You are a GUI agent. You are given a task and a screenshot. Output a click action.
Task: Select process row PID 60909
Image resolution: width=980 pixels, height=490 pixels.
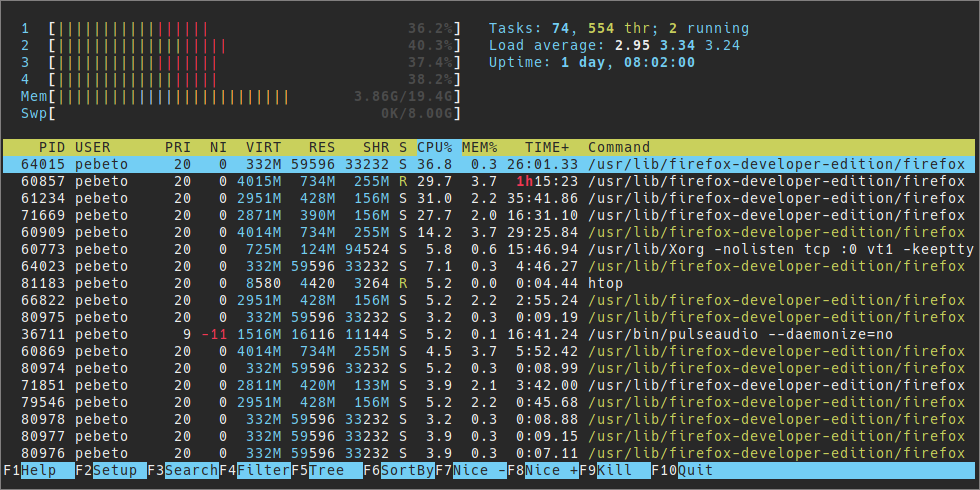point(489,232)
